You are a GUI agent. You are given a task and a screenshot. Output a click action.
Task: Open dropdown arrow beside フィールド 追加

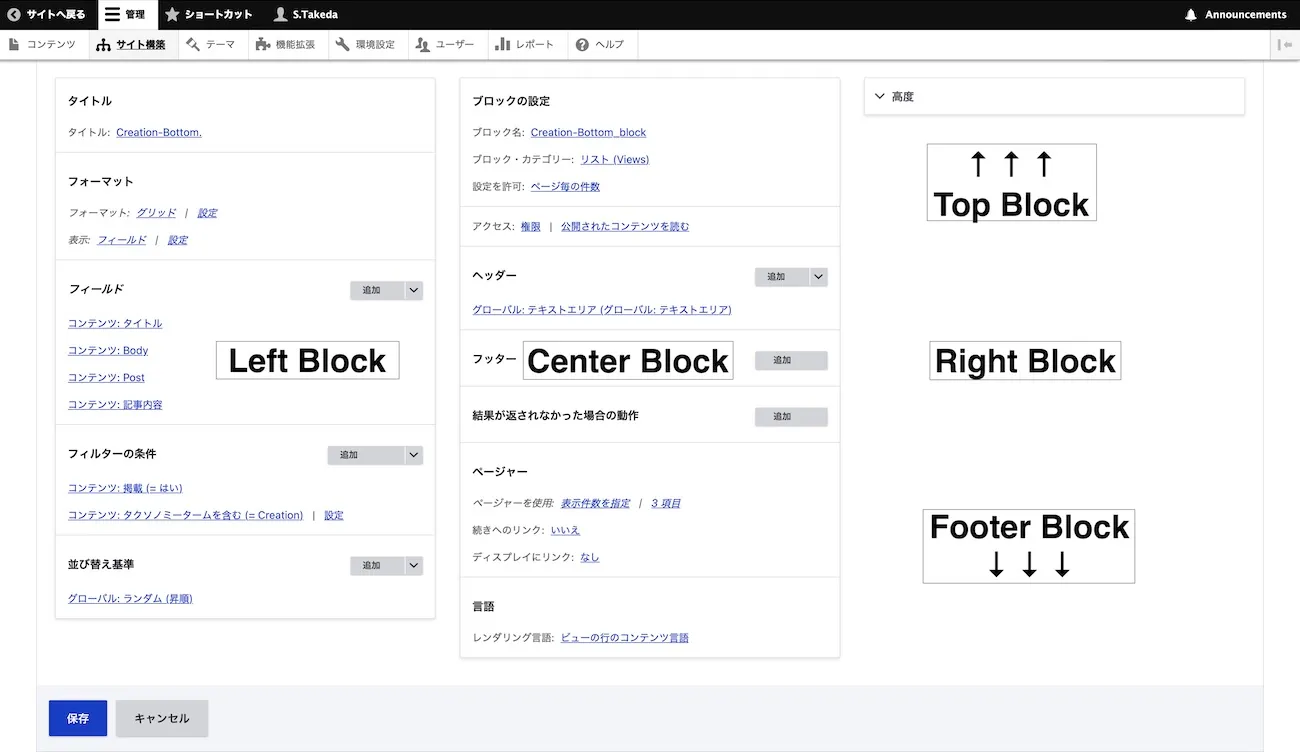414,290
